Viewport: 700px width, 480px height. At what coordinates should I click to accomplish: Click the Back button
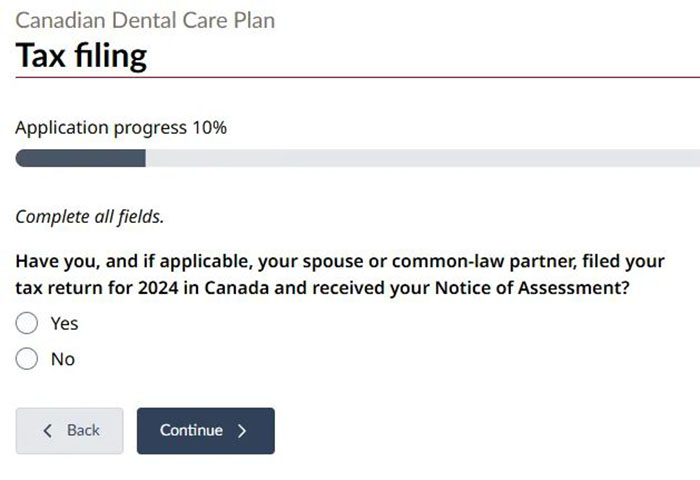[x=69, y=430]
